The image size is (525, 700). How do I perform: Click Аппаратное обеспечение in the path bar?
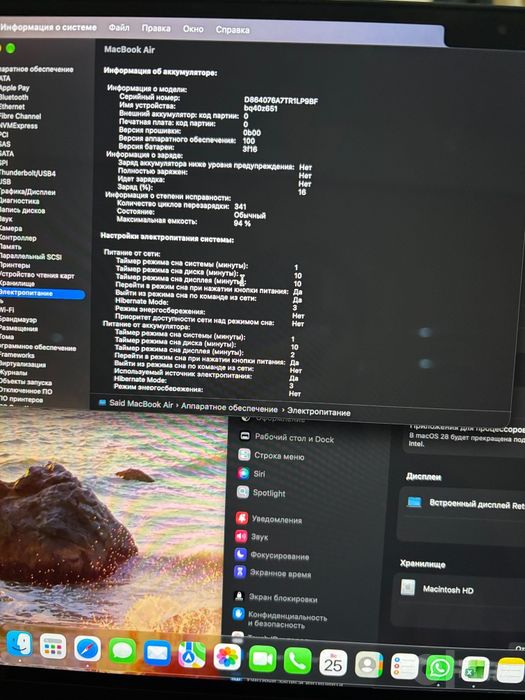tap(229, 408)
